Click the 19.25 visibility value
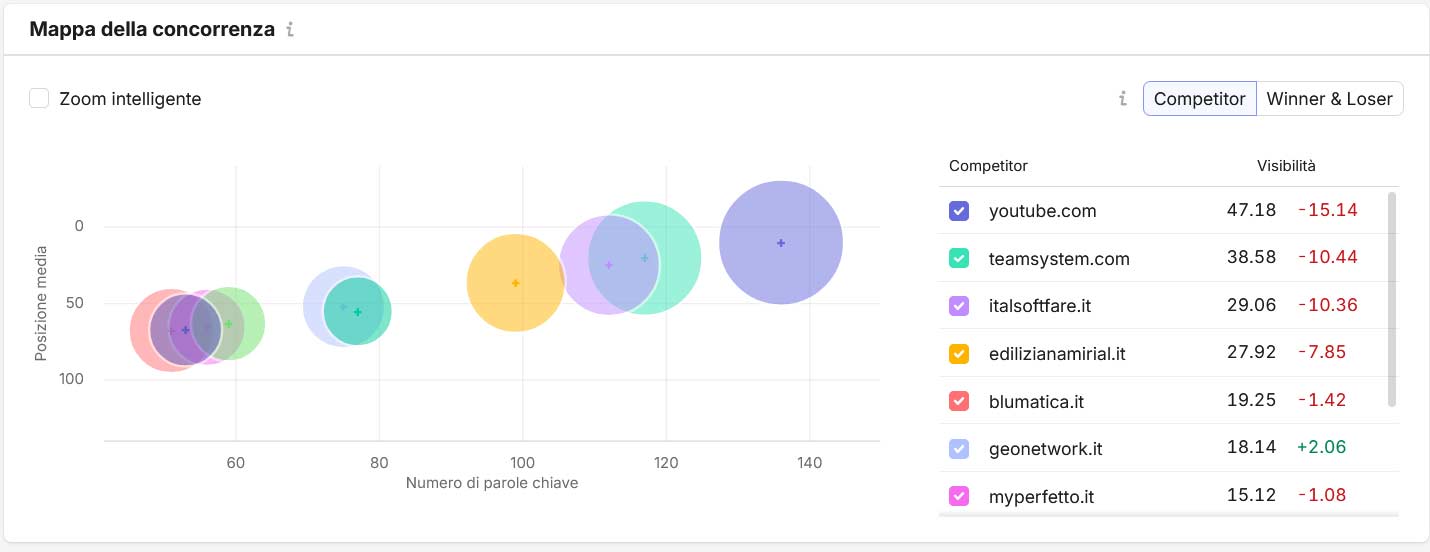 pyautogui.click(x=1251, y=401)
